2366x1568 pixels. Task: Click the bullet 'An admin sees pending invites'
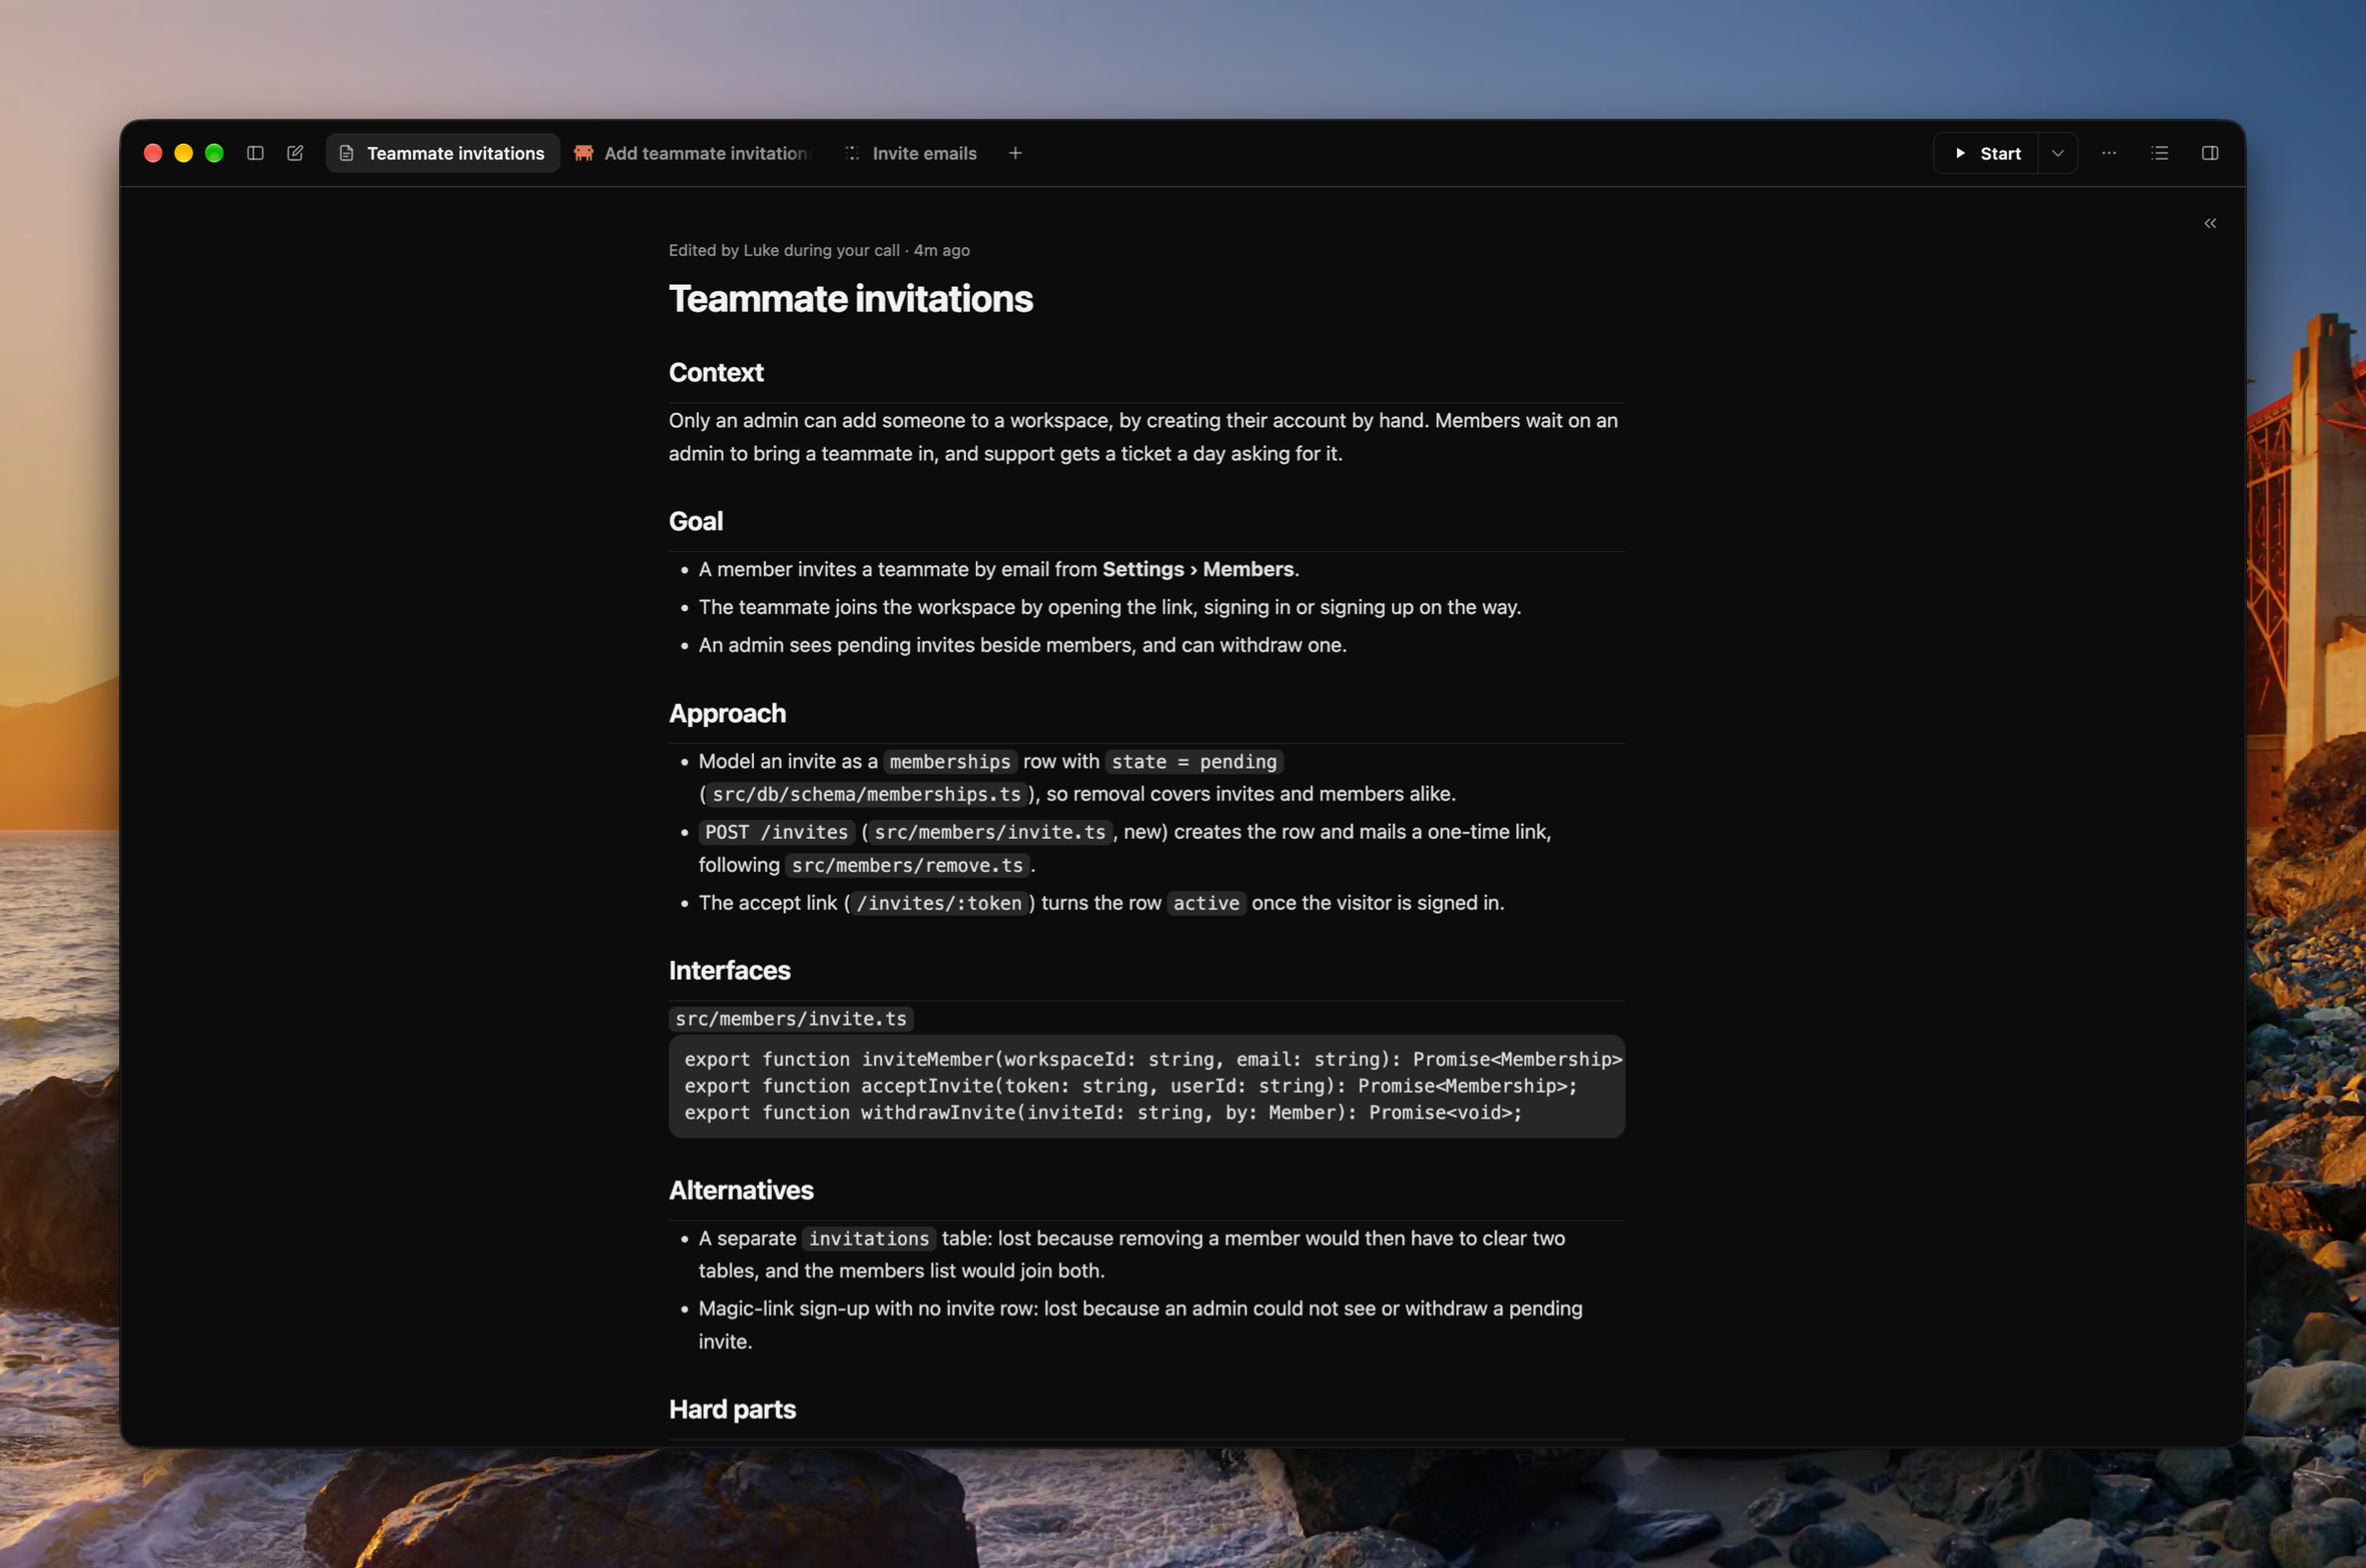click(1022, 645)
